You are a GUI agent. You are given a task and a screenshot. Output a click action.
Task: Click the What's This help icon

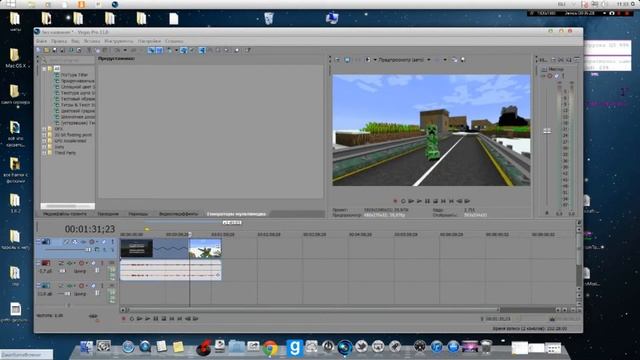[x=248, y=50]
